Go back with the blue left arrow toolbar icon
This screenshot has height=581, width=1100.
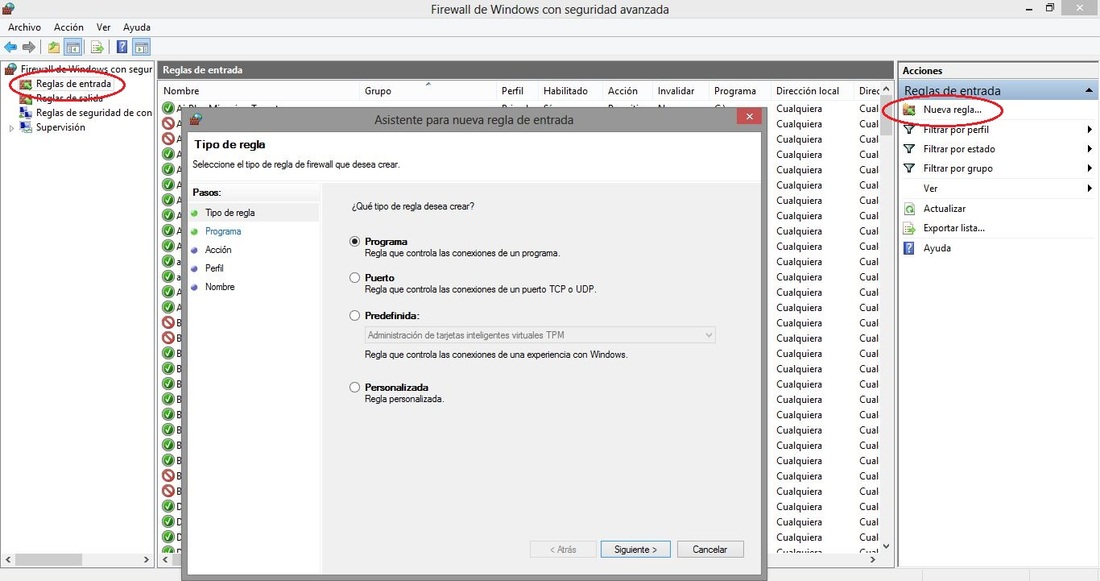tap(11, 47)
